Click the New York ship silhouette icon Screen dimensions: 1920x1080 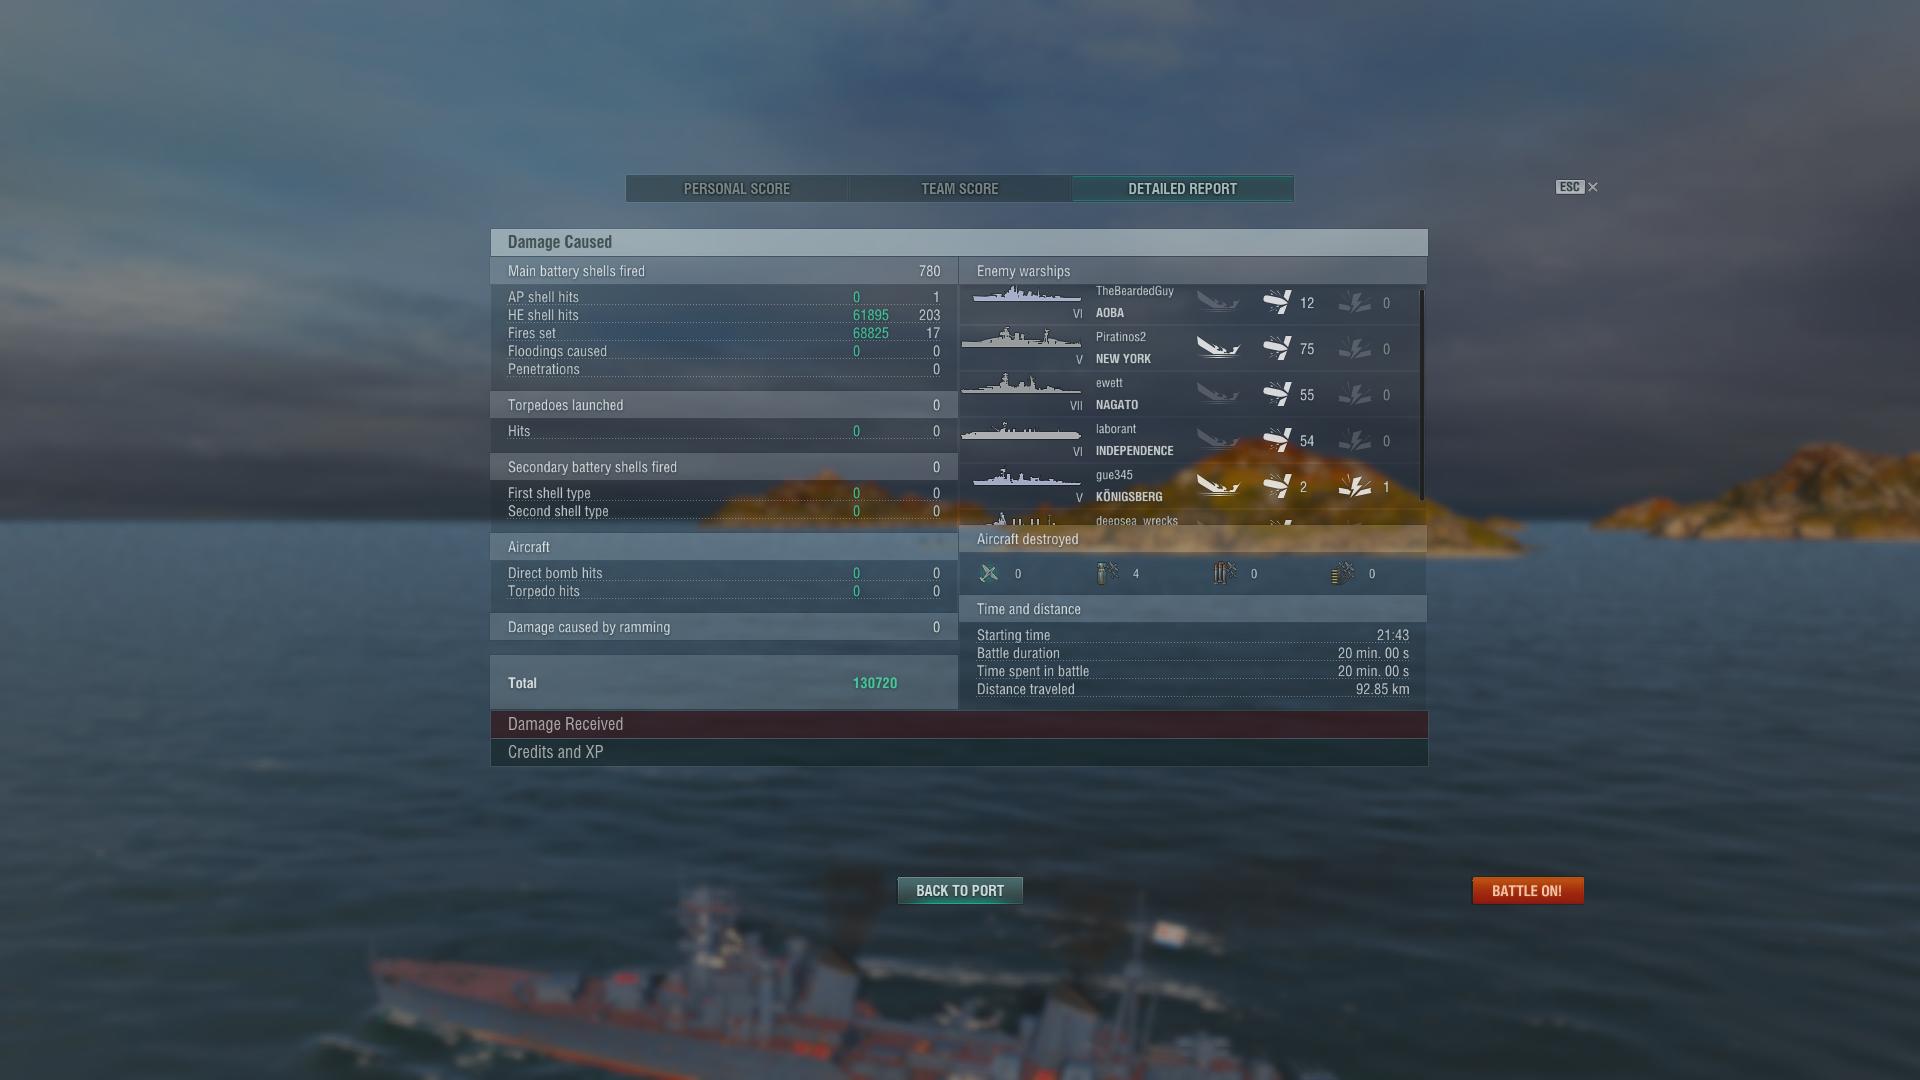(x=1021, y=339)
